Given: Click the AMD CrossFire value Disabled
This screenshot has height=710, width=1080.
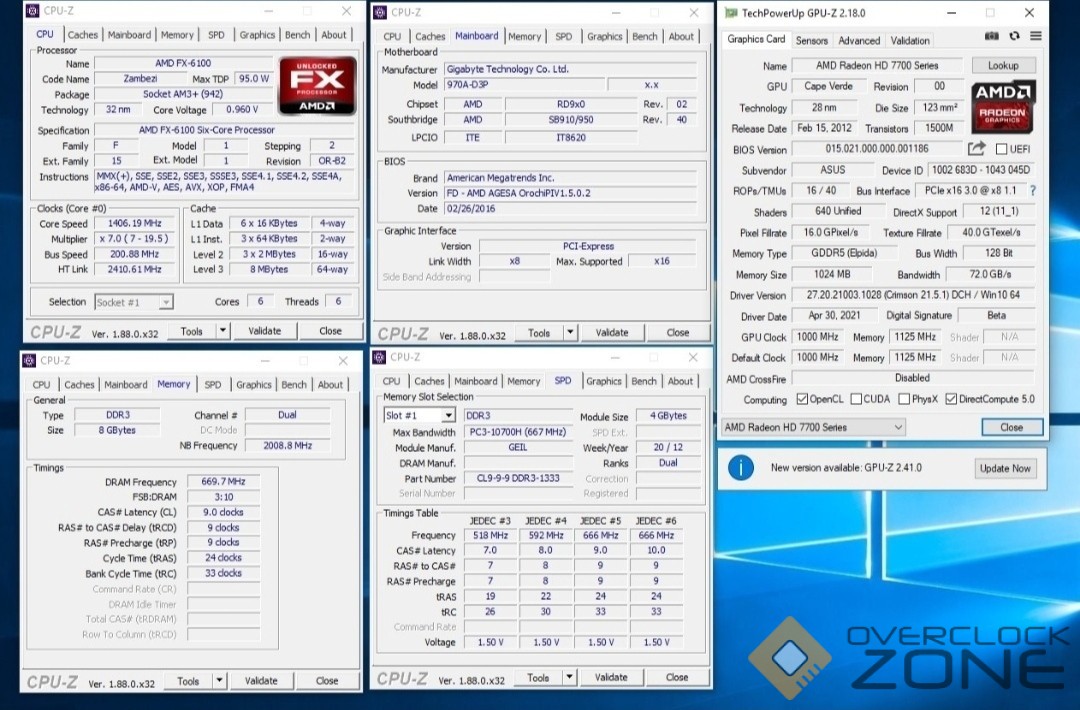Looking at the screenshot, I should pyautogui.click(x=913, y=377).
